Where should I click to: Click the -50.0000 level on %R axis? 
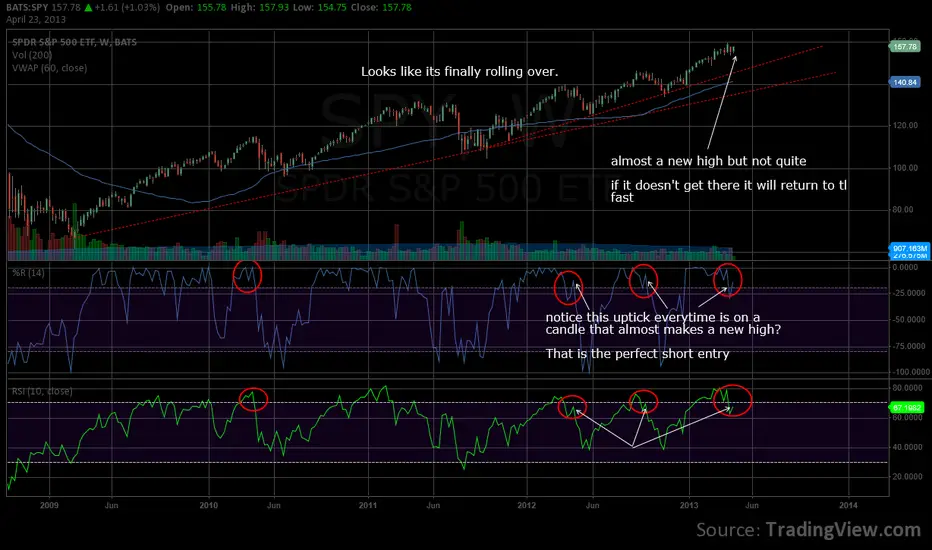(x=909, y=319)
